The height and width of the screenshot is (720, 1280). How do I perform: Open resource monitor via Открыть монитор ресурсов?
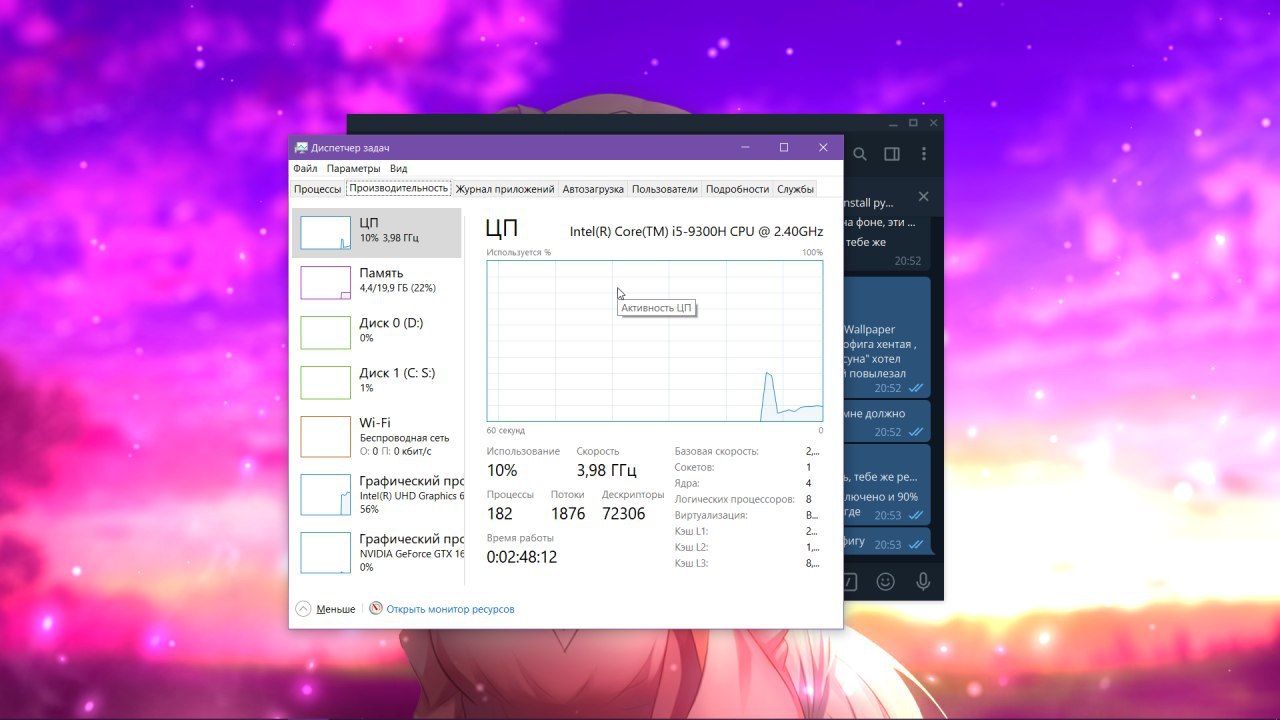point(450,609)
